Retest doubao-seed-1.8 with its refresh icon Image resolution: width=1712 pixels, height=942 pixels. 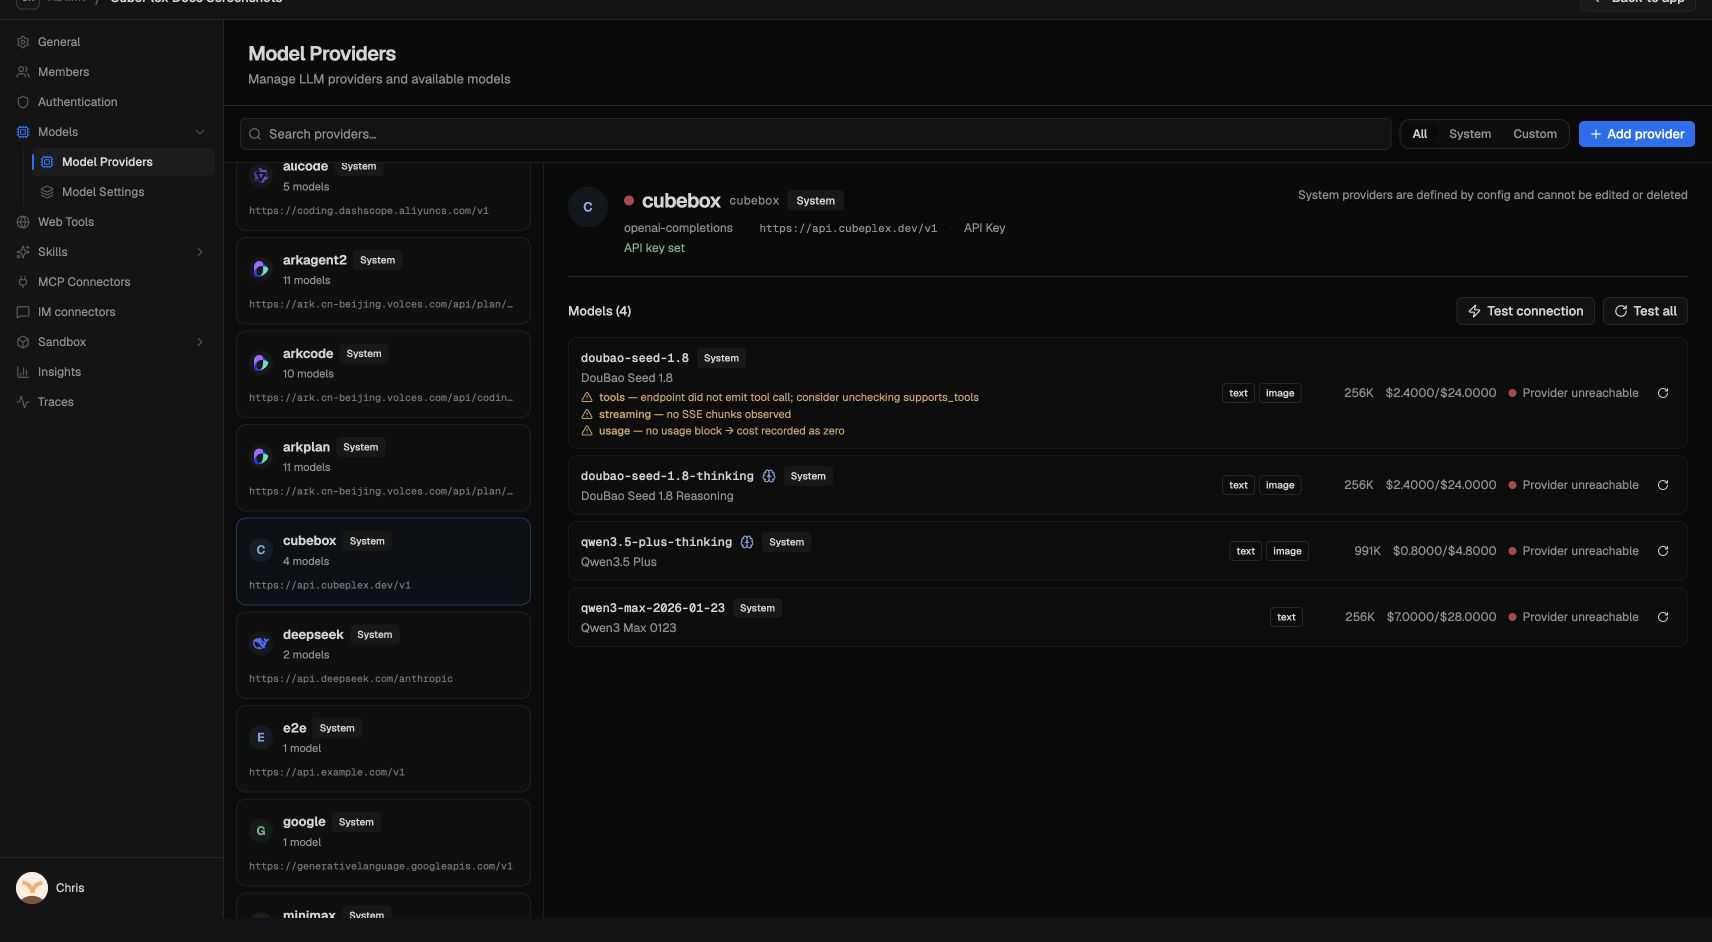[x=1663, y=393]
